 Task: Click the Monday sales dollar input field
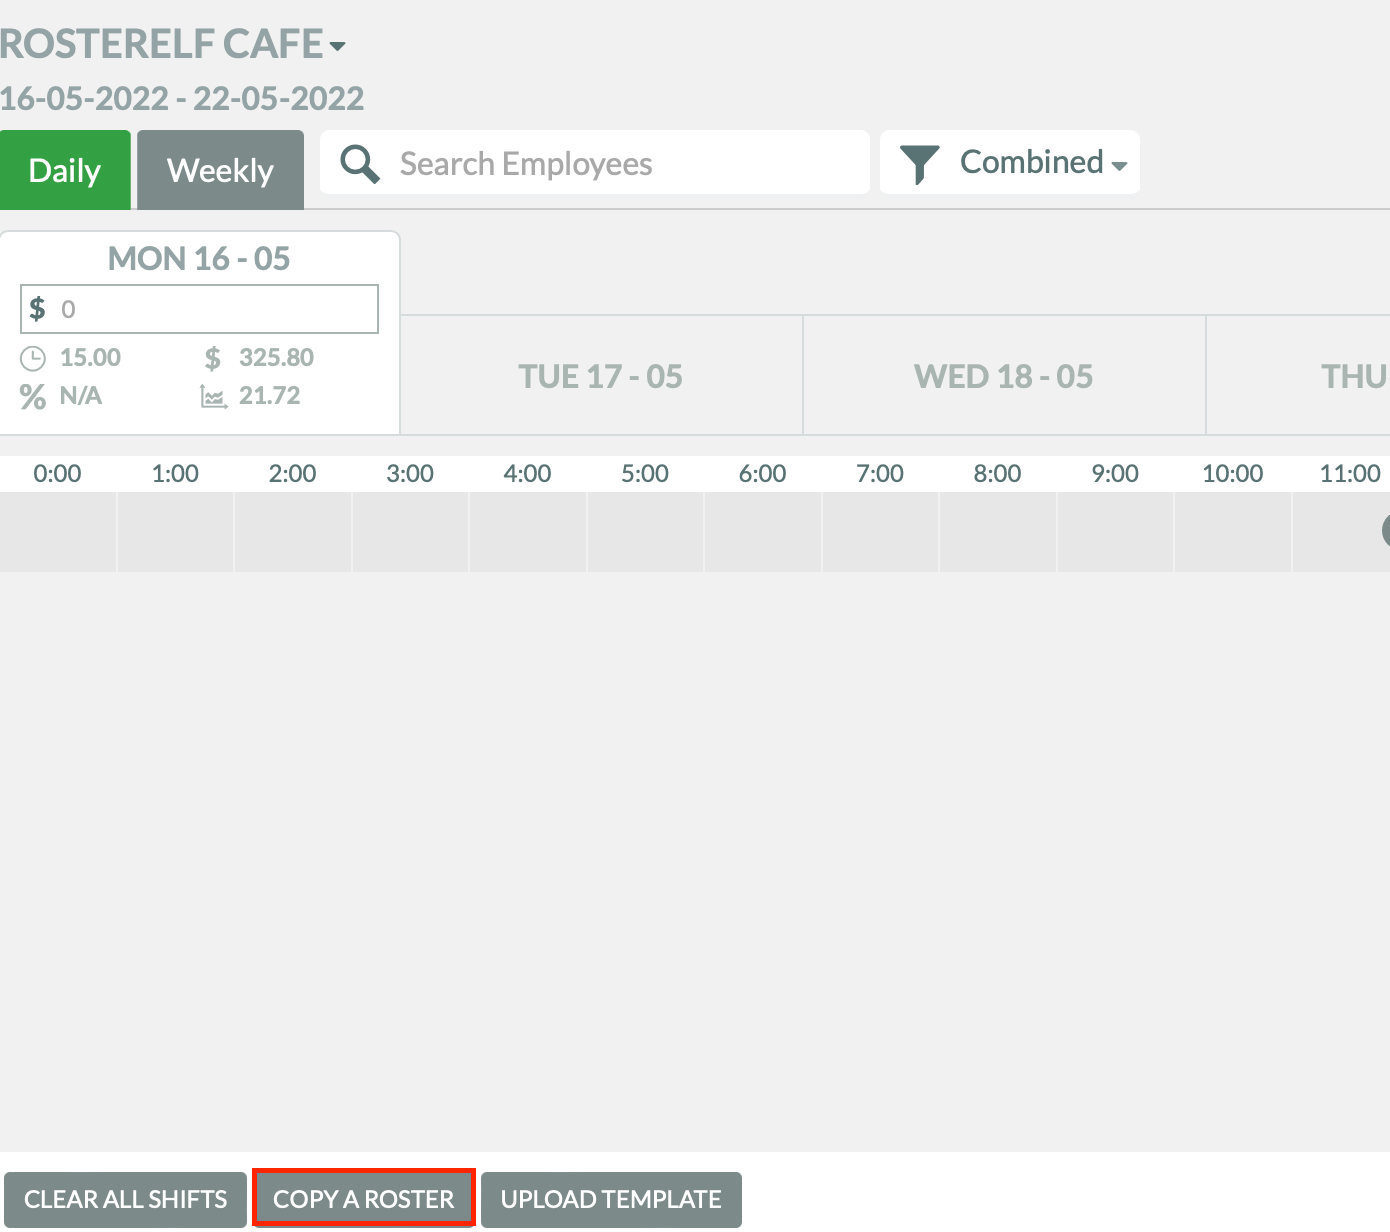(x=200, y=309)
